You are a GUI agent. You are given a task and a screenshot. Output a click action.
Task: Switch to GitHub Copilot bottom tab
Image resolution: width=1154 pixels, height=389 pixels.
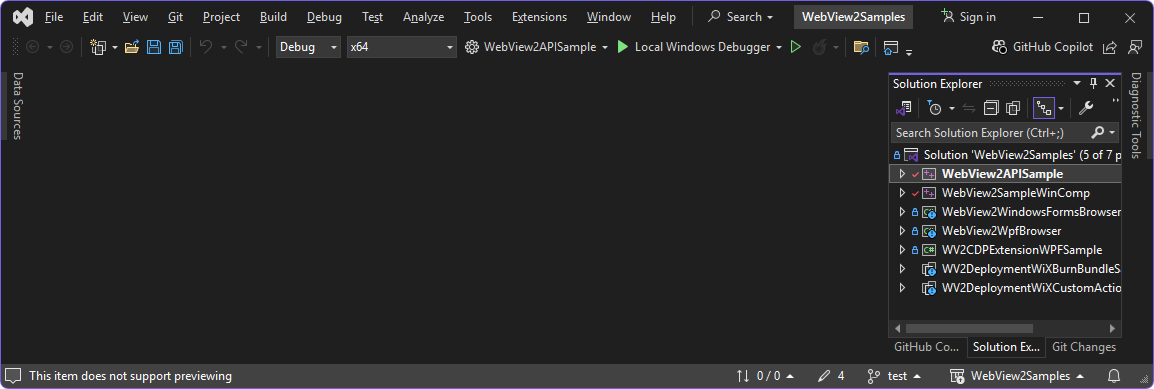point(926,347)
